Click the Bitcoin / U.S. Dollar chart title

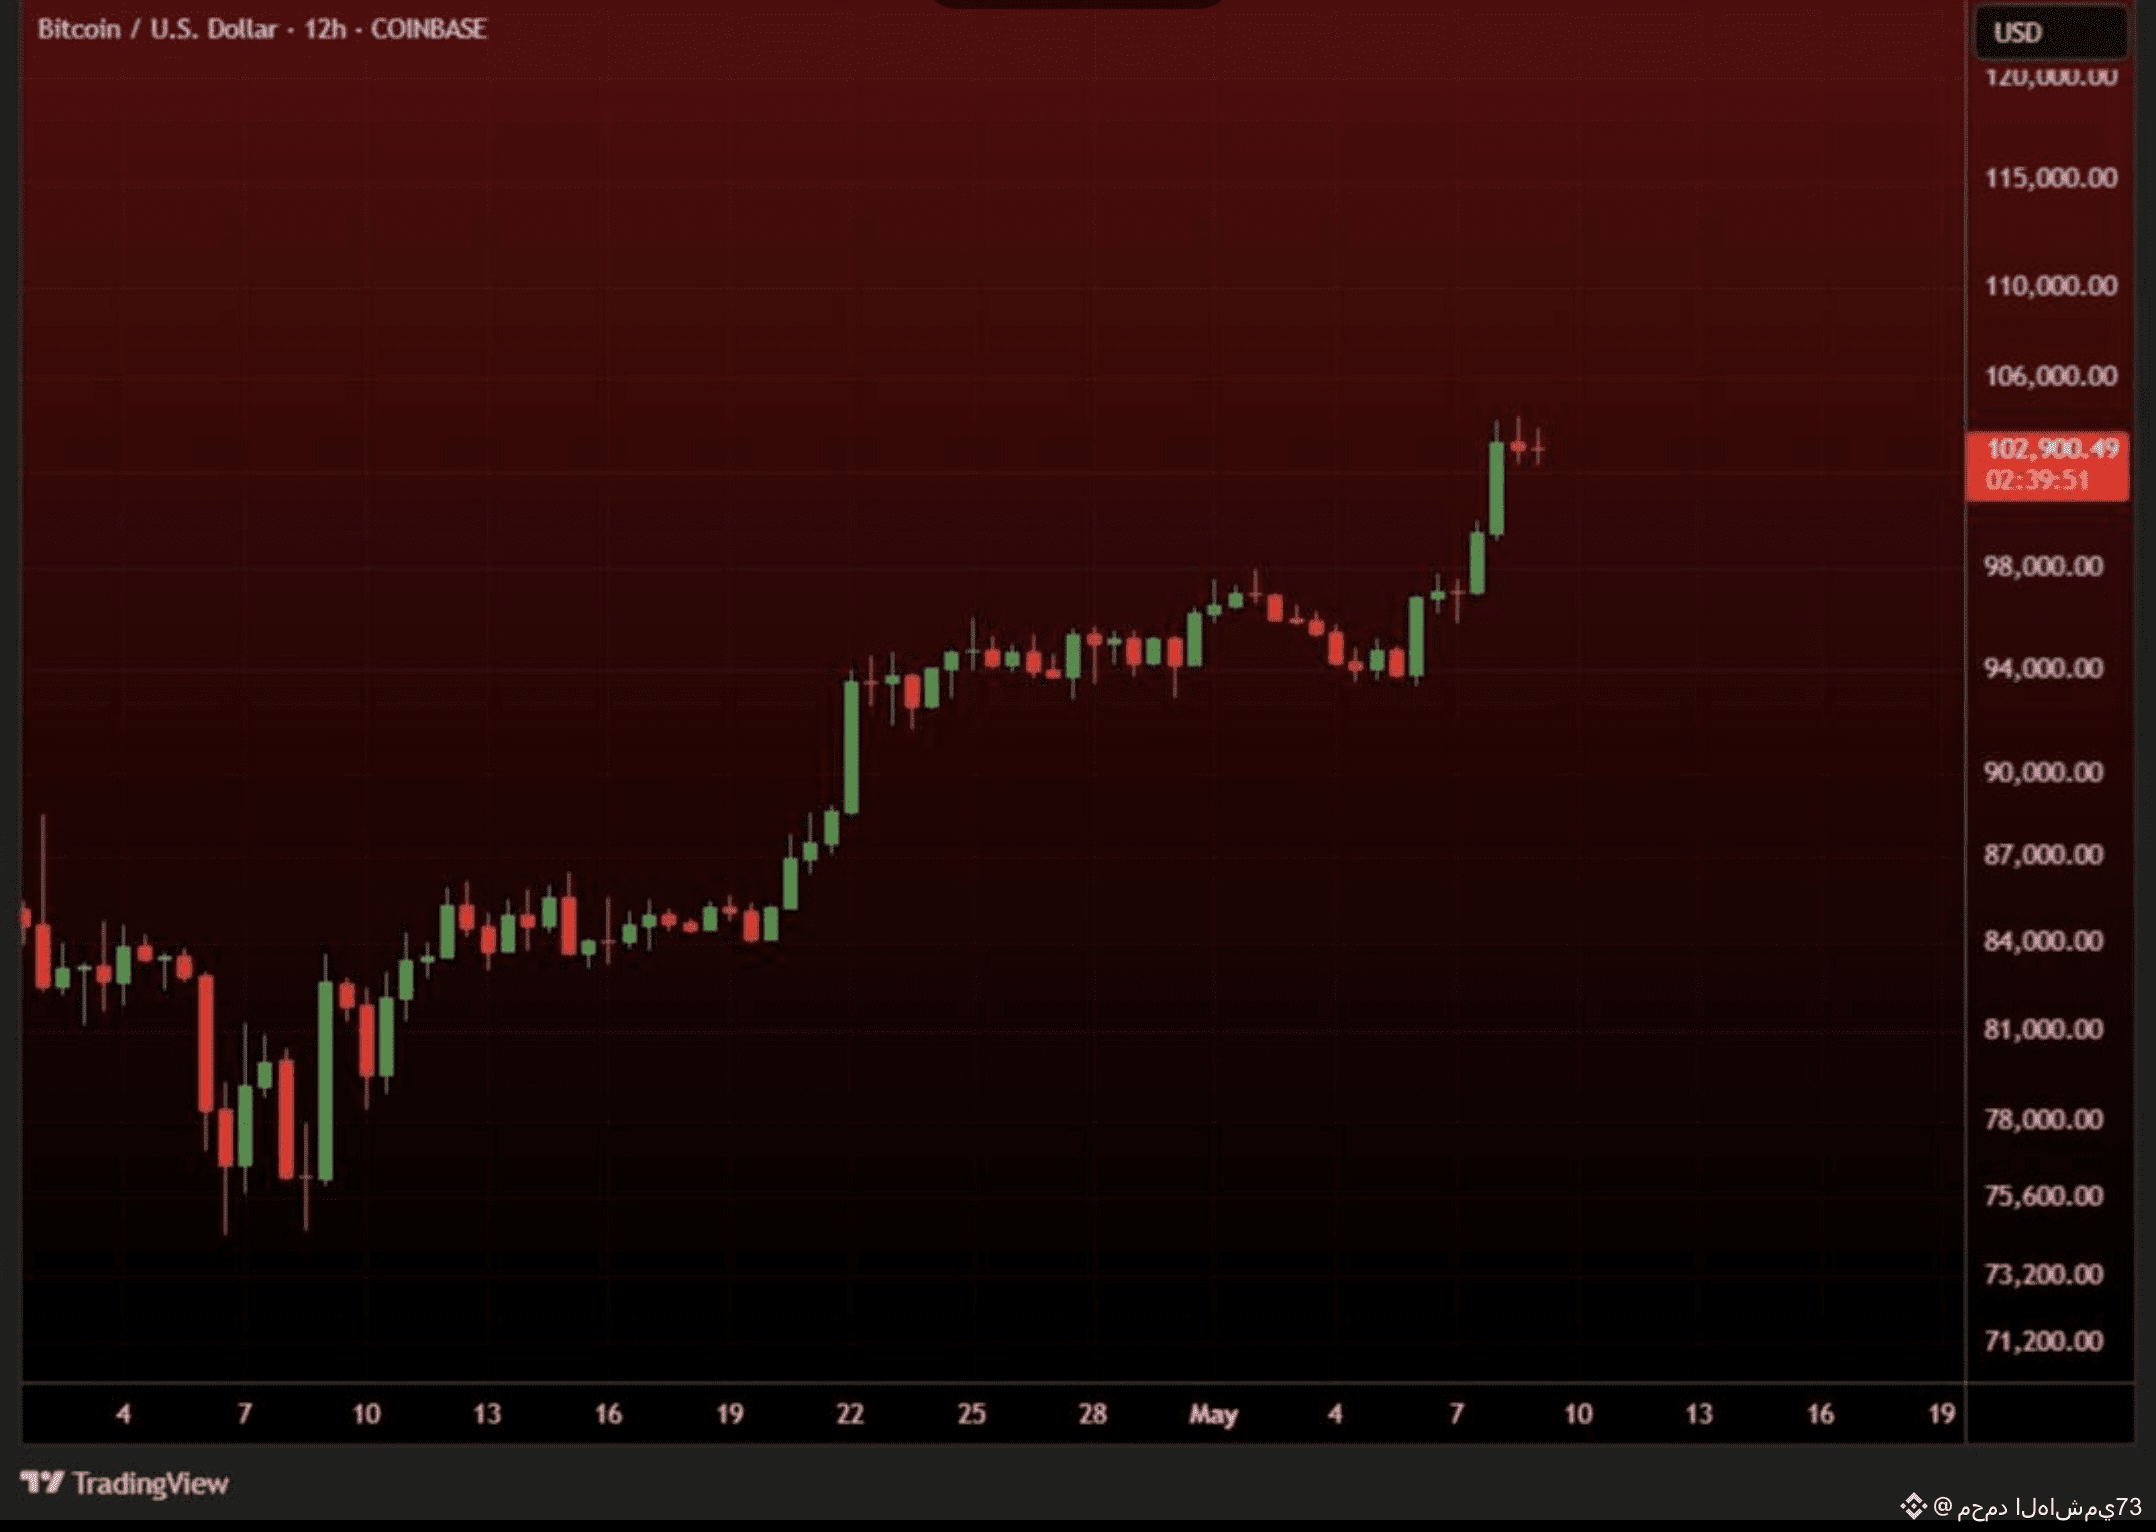pos(262,29)
